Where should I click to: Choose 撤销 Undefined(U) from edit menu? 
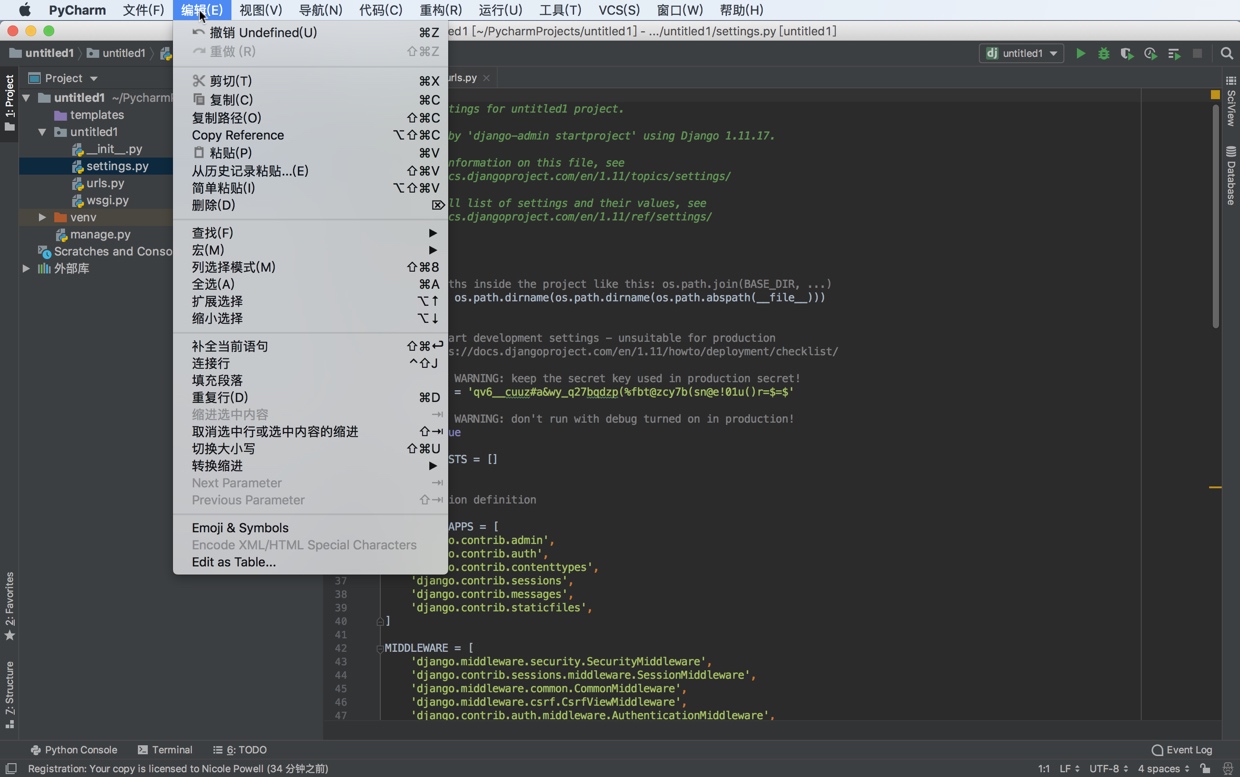click(311, 32)
